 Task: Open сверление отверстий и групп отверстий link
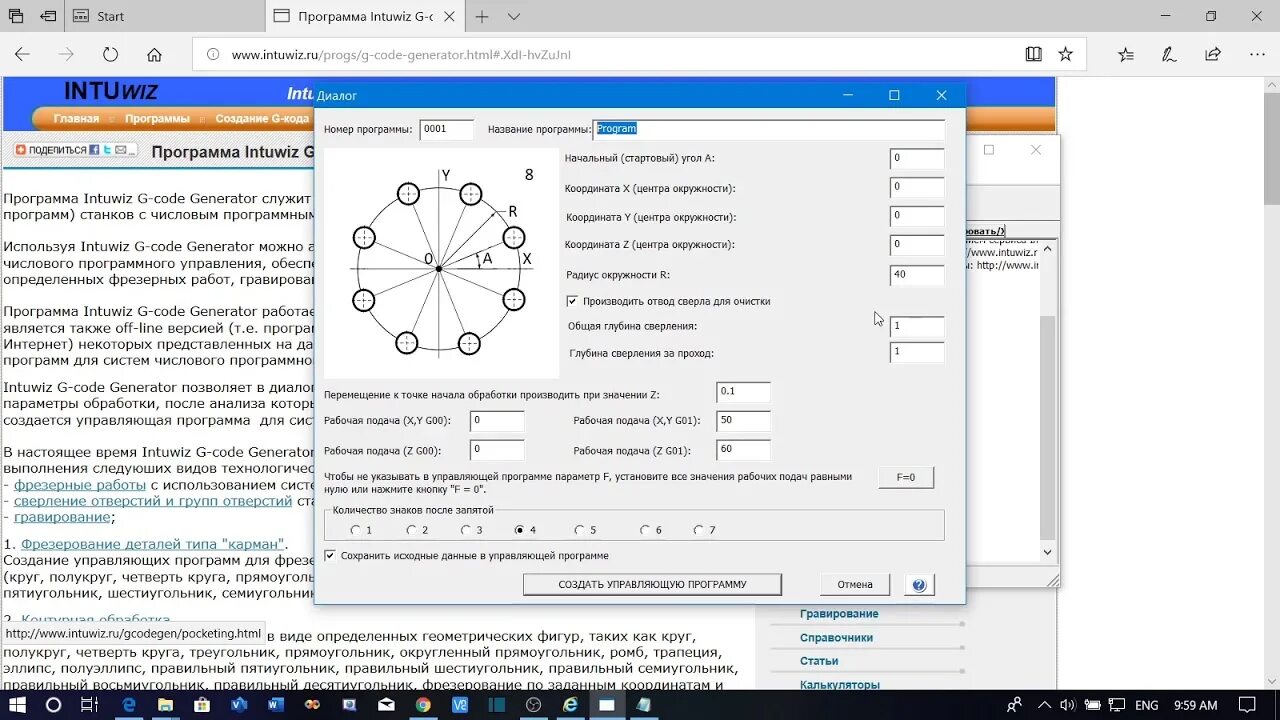(153, 501)
